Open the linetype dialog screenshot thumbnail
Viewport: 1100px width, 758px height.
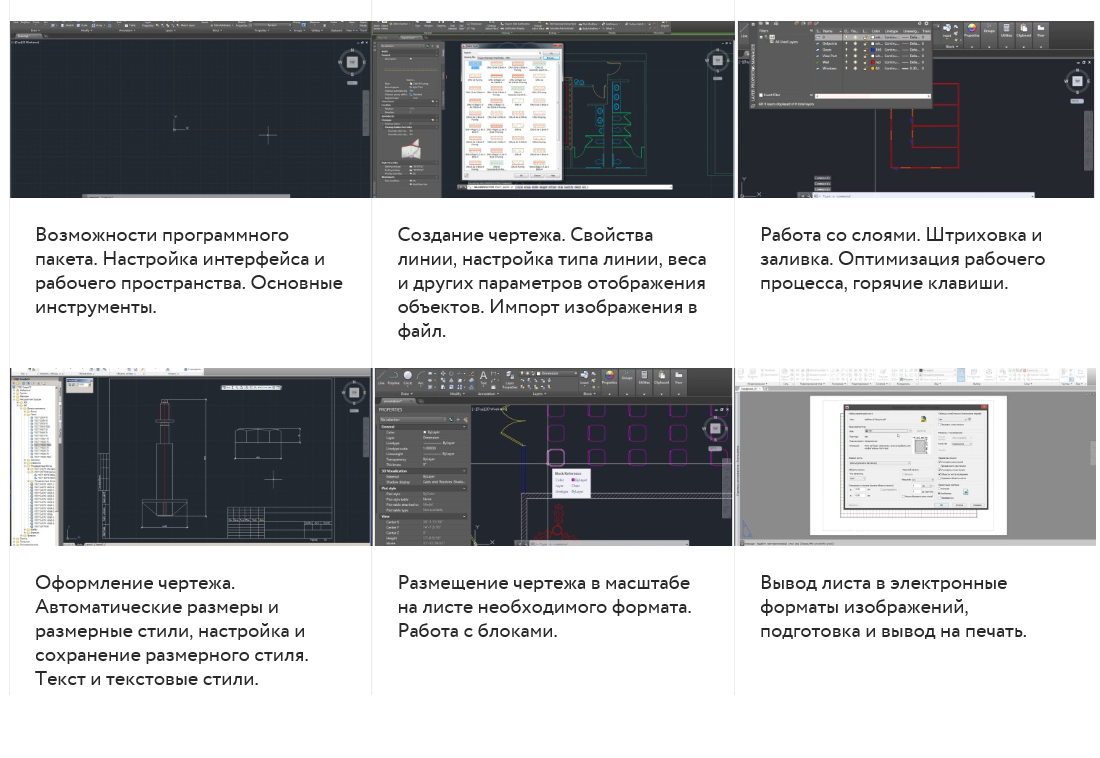tap(553, 109)
